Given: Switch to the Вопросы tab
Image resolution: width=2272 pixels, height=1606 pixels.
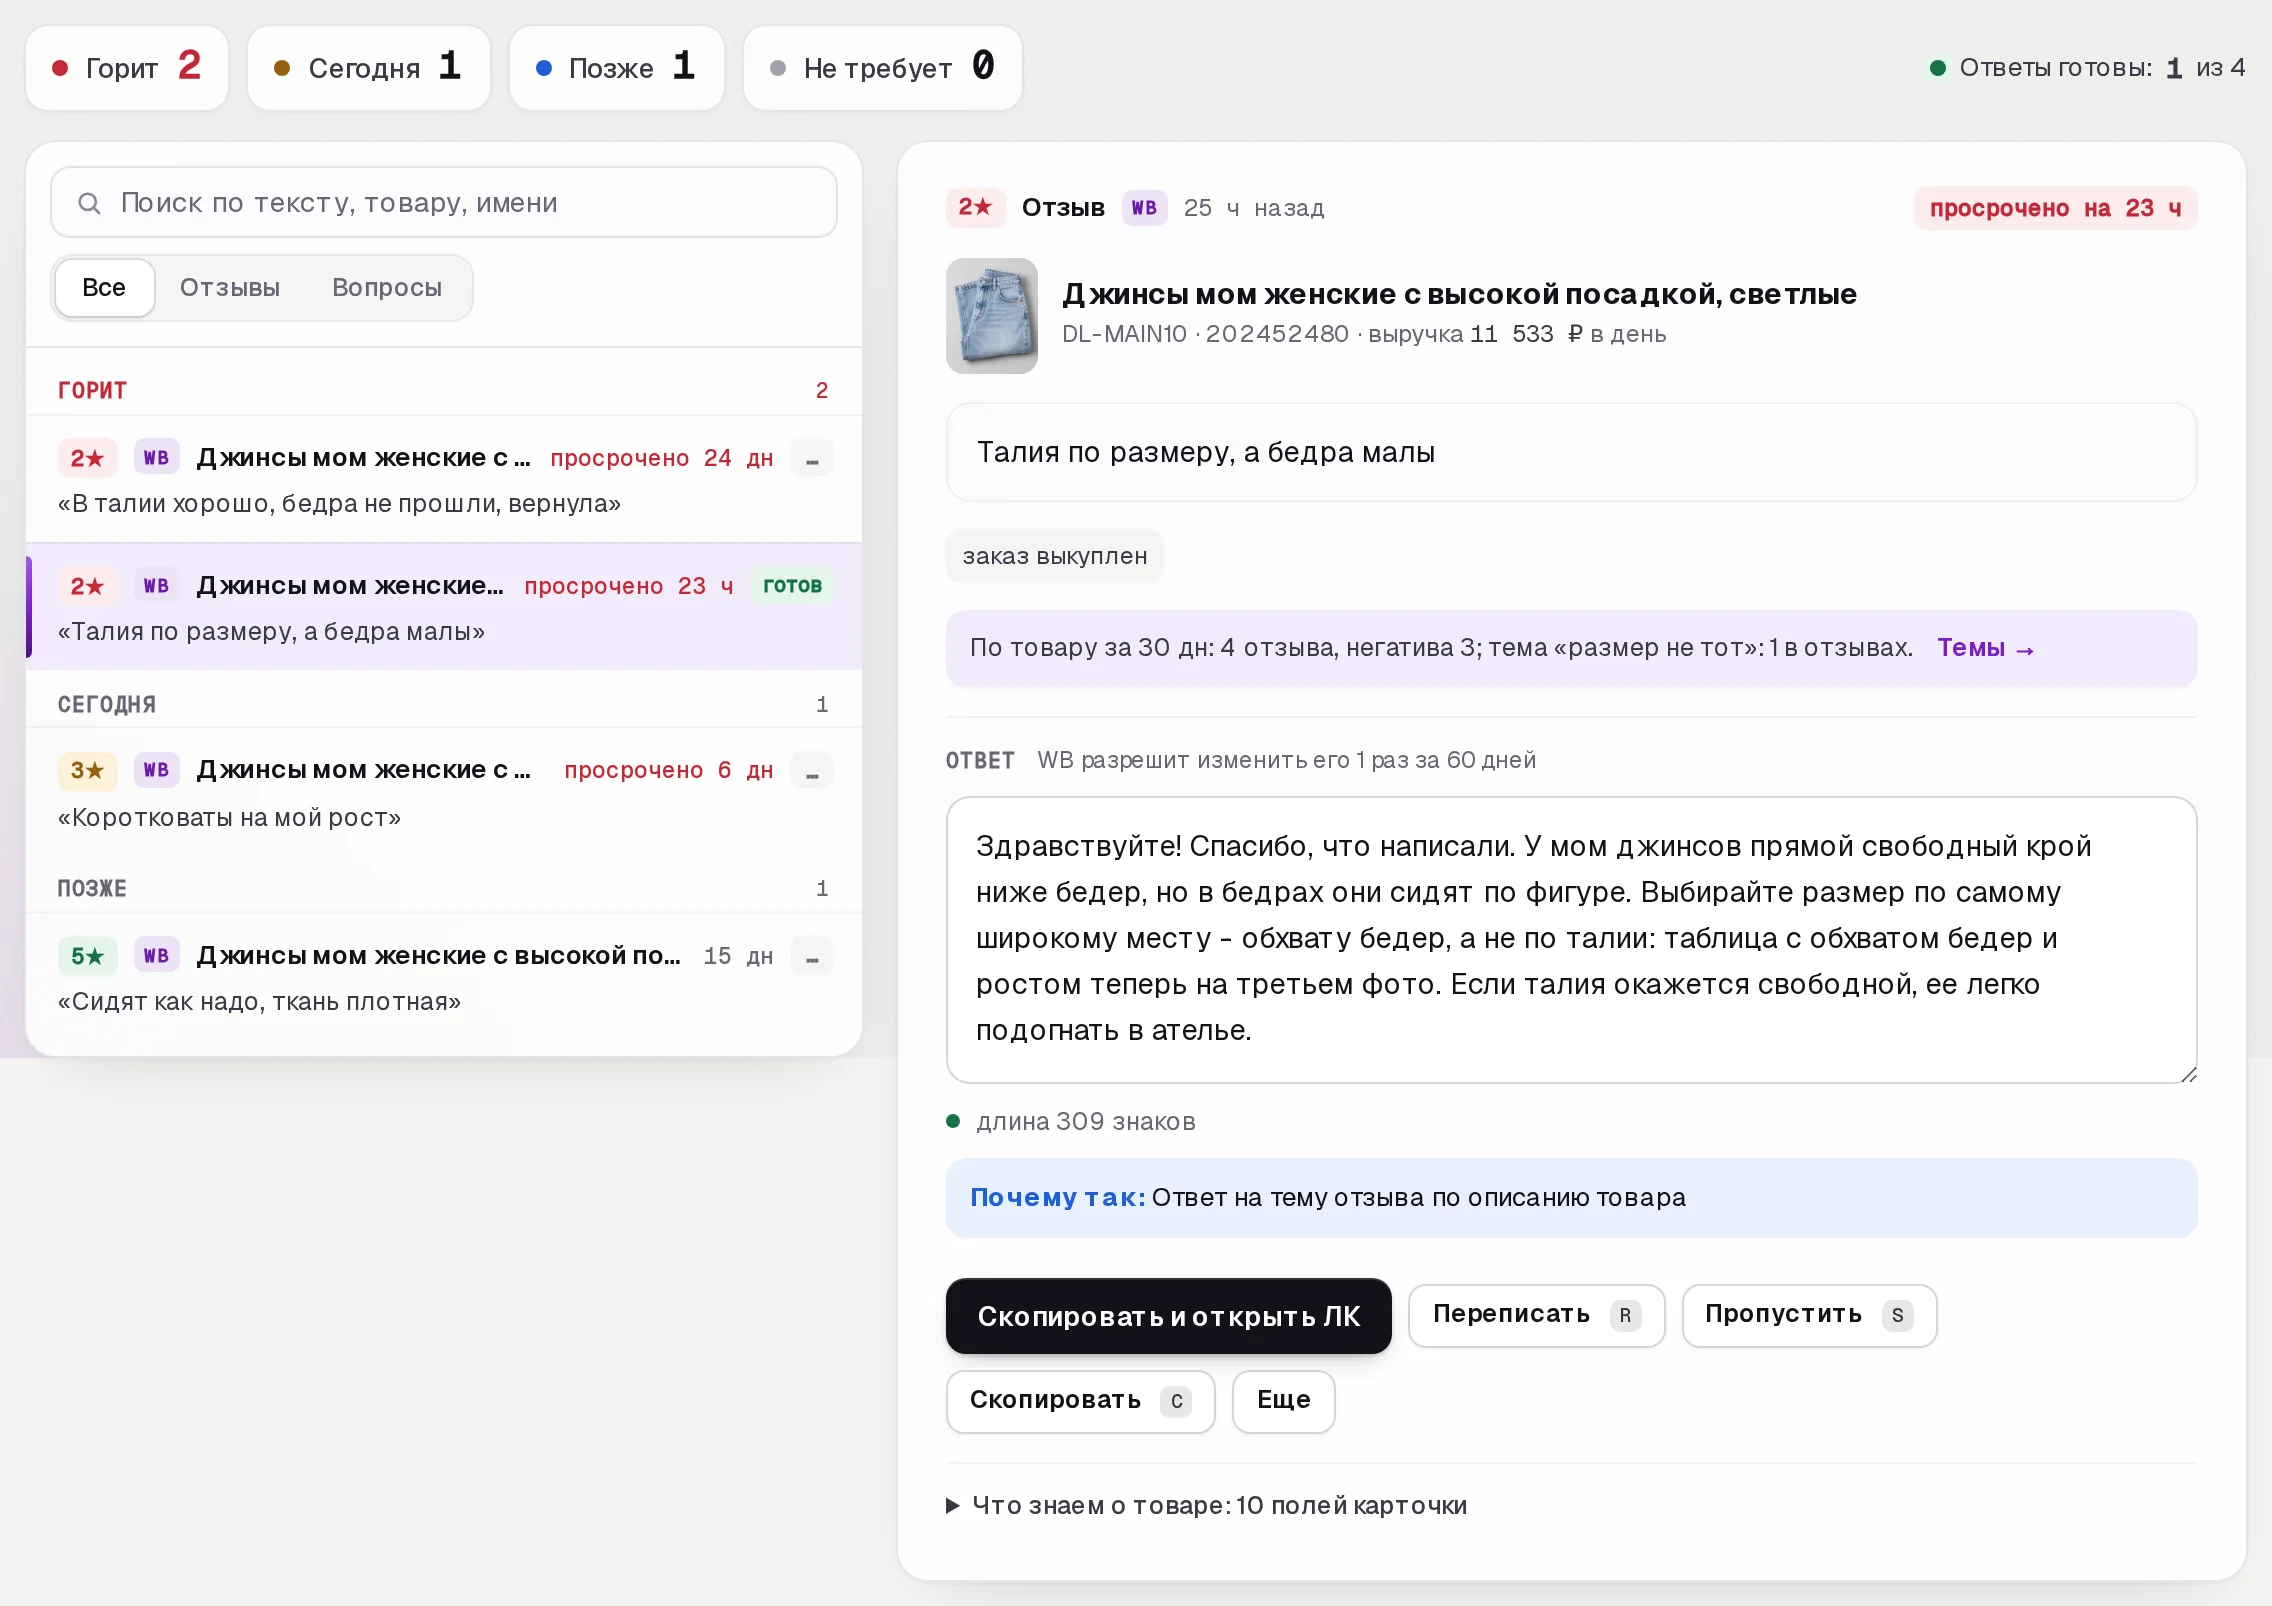Looking at the screenshot, I should 387,288.
